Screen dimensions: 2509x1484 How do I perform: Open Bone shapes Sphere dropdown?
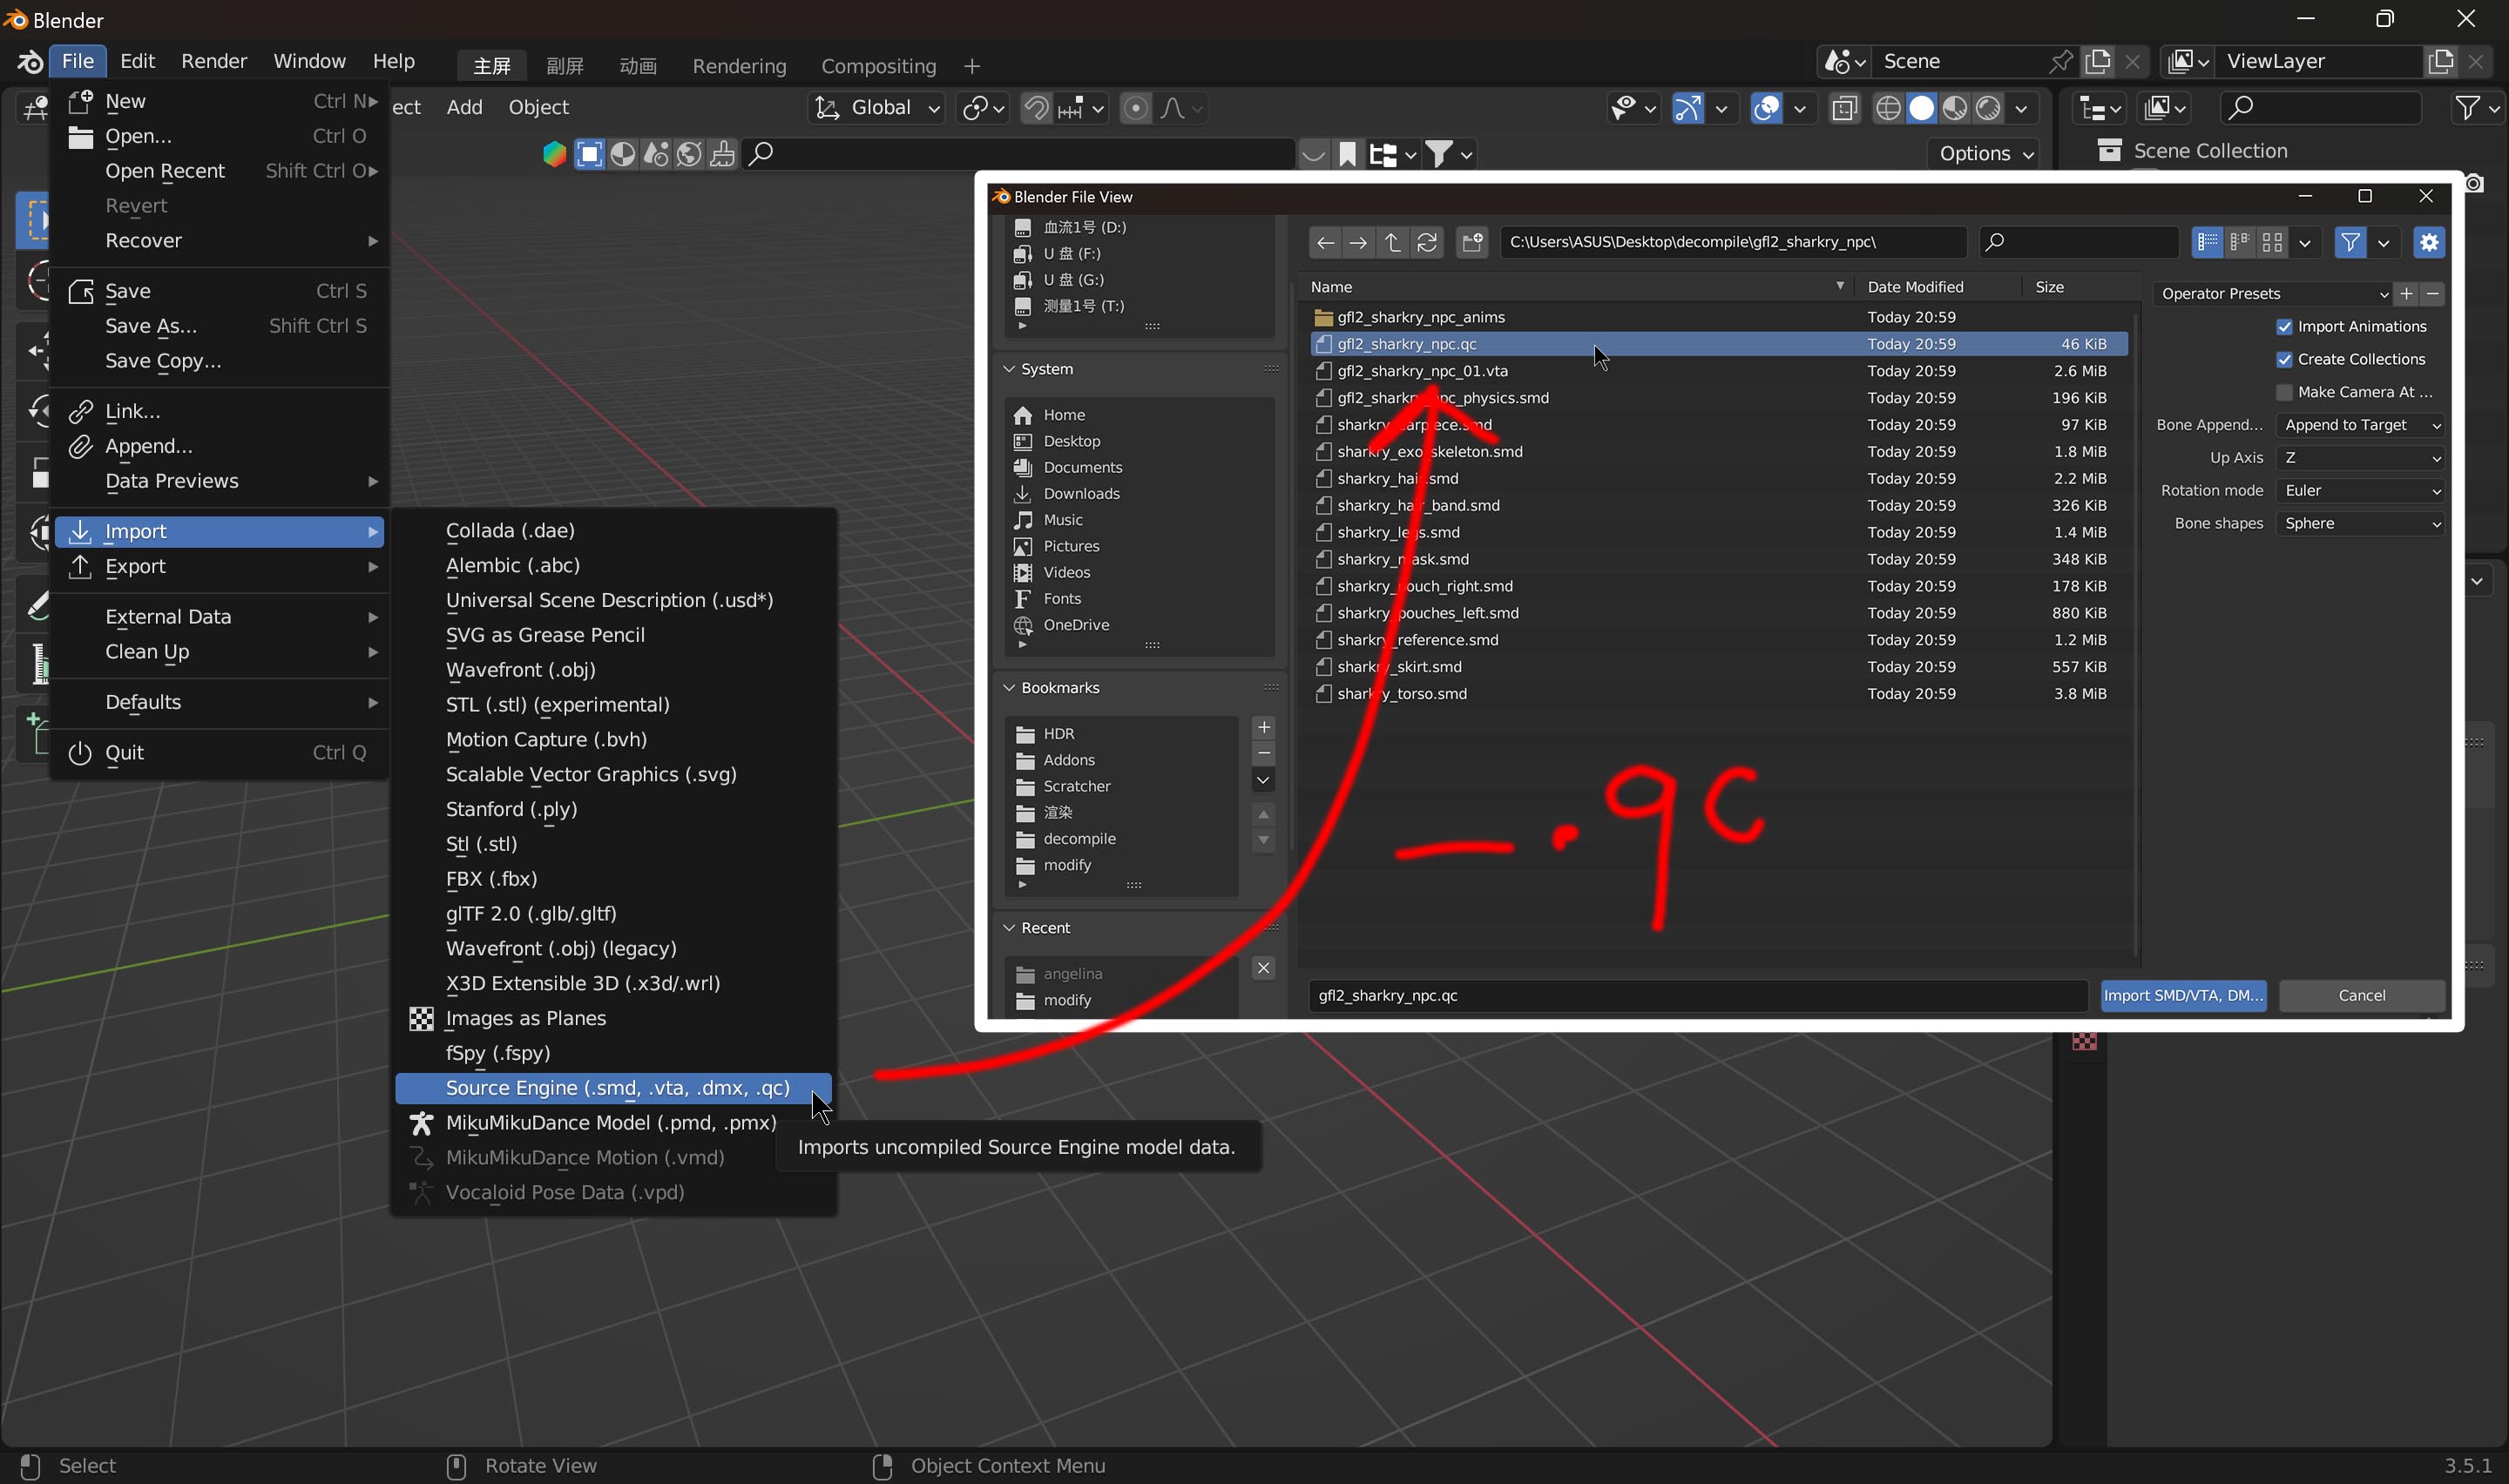(2360, 524)
